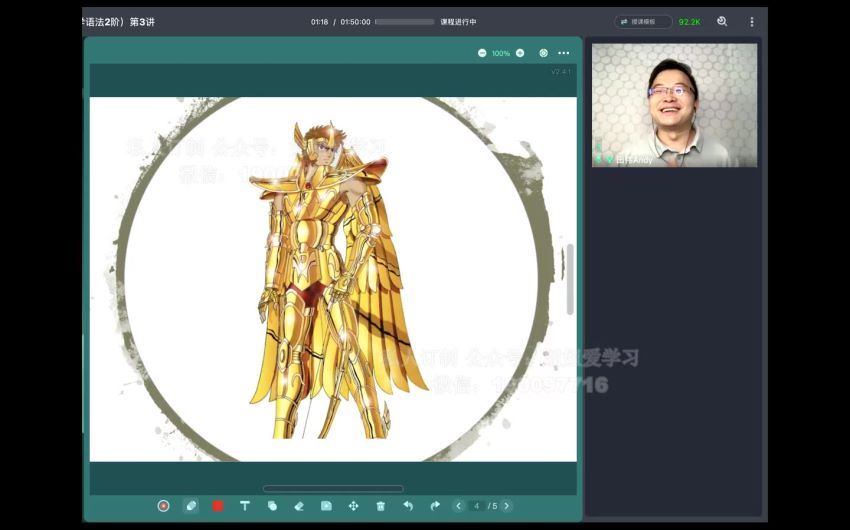The width and height of the screenshot is (850, 530).
Task: Undo the last whiteboard action
Action: click(408, 506)
